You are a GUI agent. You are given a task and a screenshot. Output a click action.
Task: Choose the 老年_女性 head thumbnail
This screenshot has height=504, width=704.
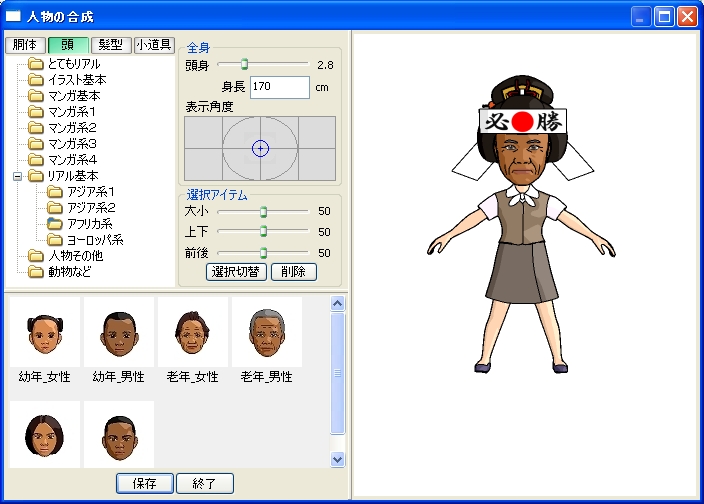[x=193, y=332]
